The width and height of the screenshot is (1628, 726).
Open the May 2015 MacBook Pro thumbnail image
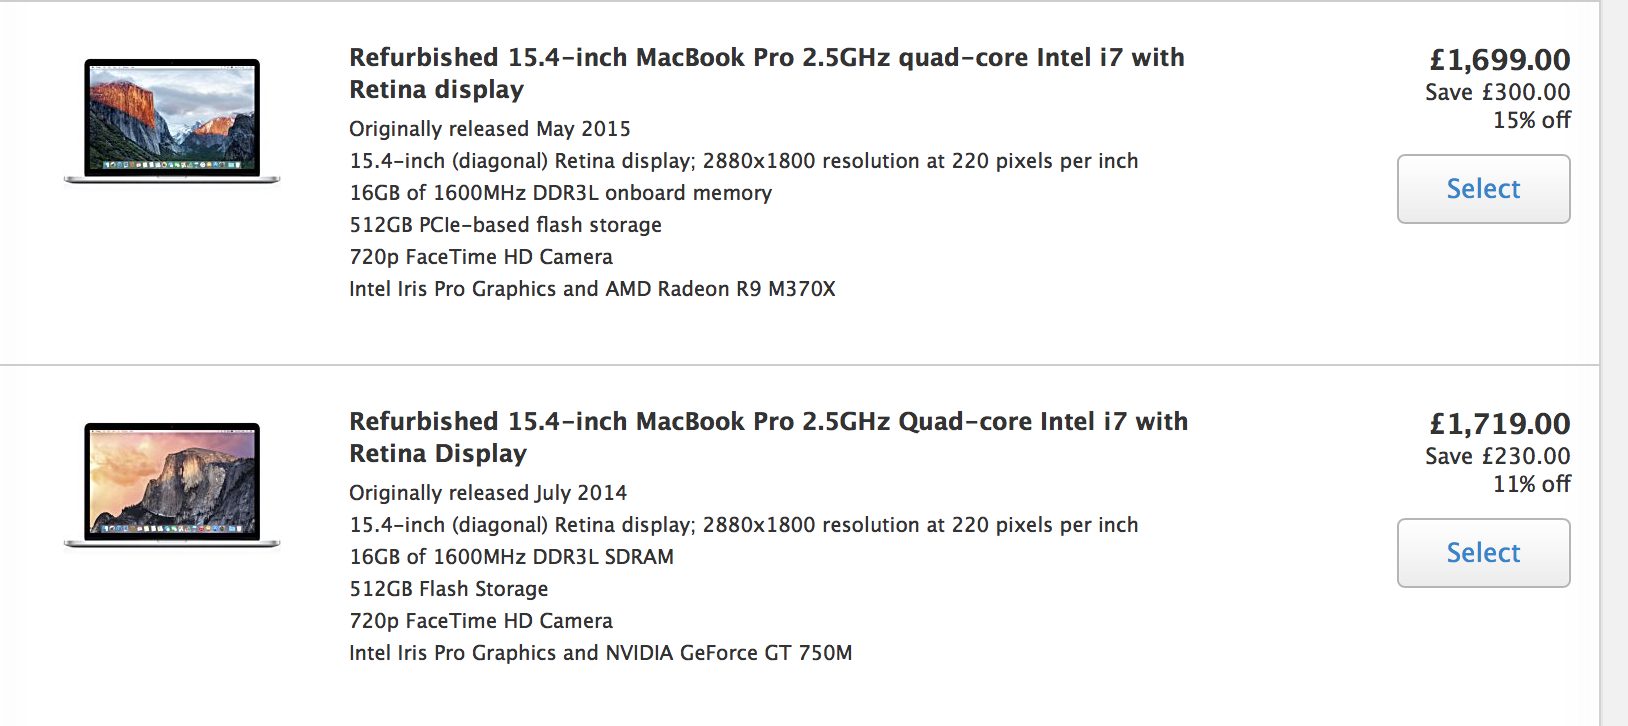click(172, 121)
